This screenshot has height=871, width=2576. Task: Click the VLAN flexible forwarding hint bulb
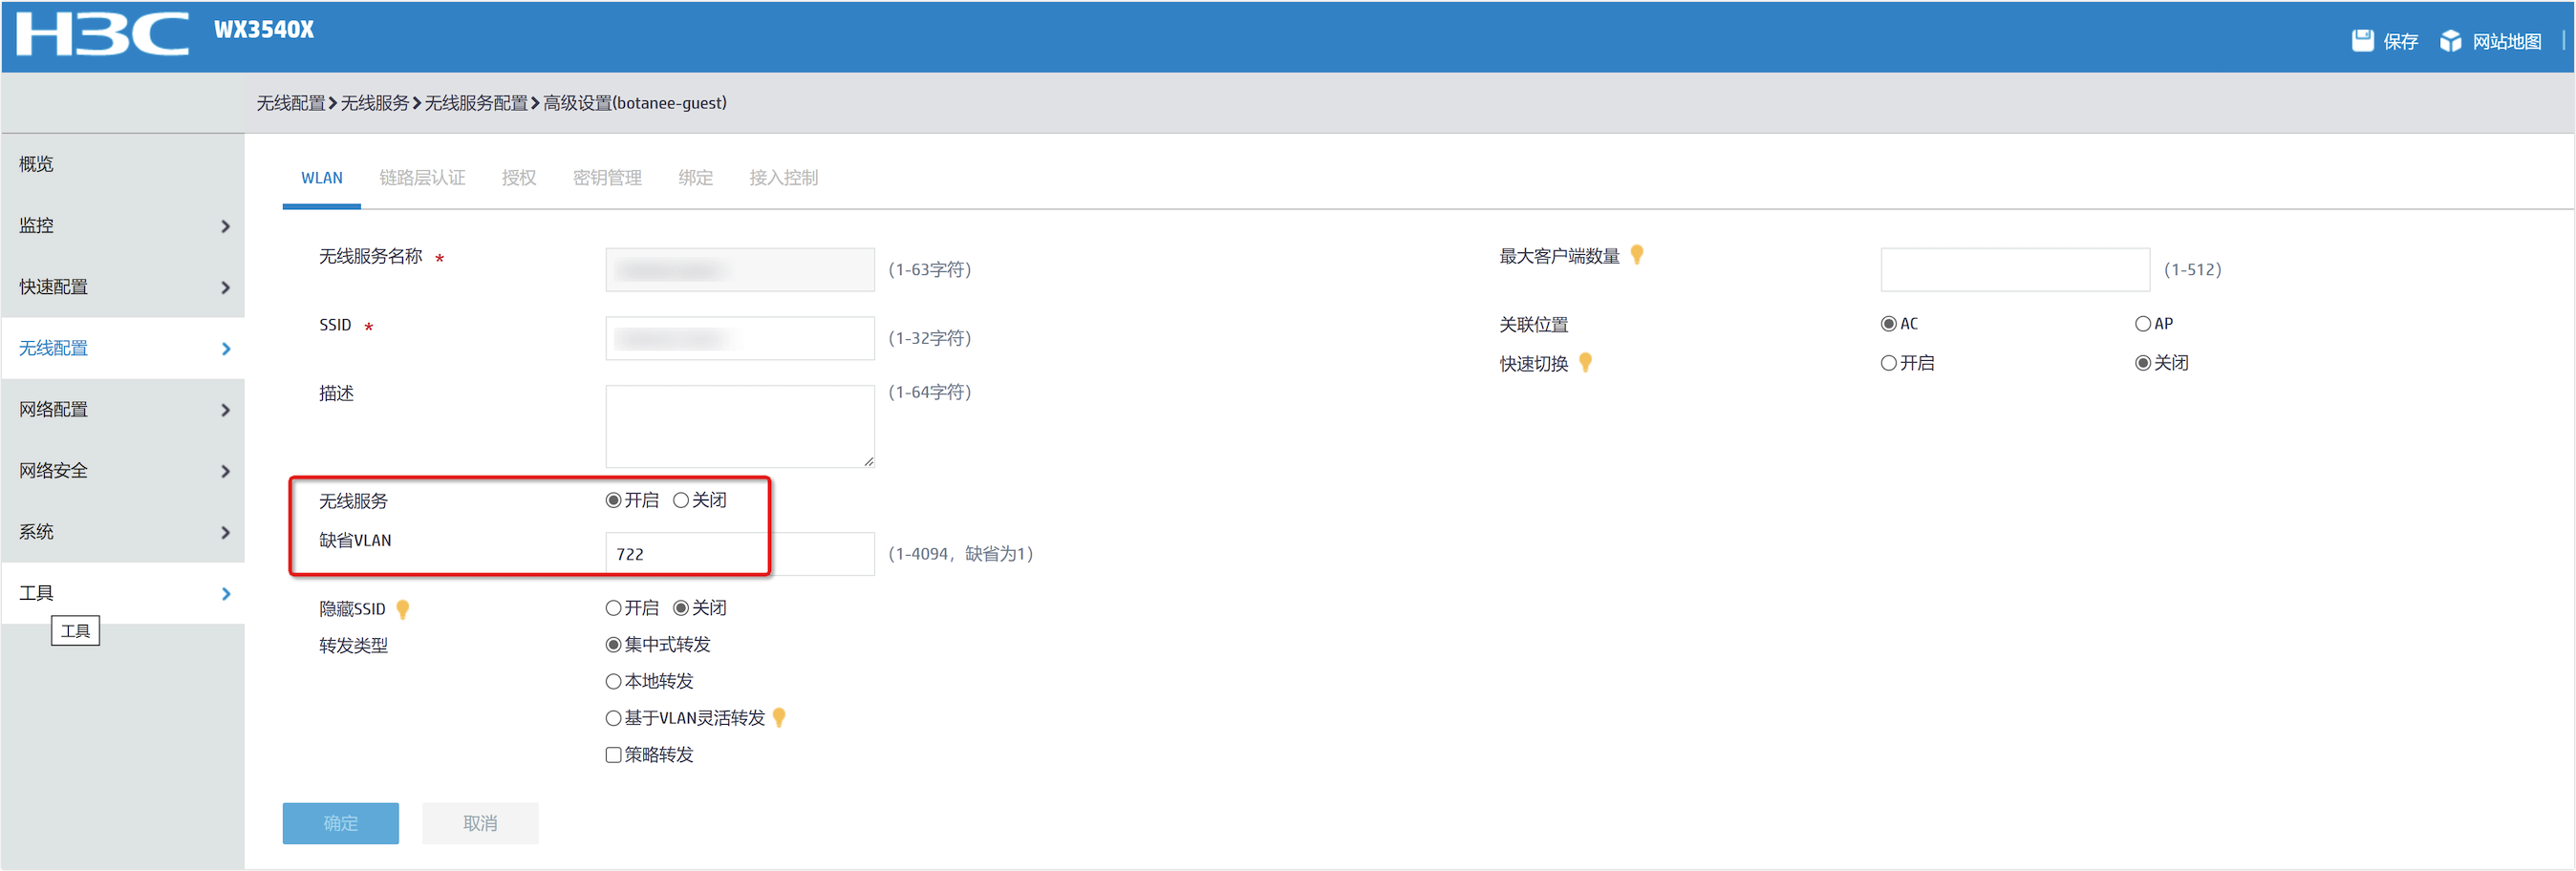tap(780, 718)
